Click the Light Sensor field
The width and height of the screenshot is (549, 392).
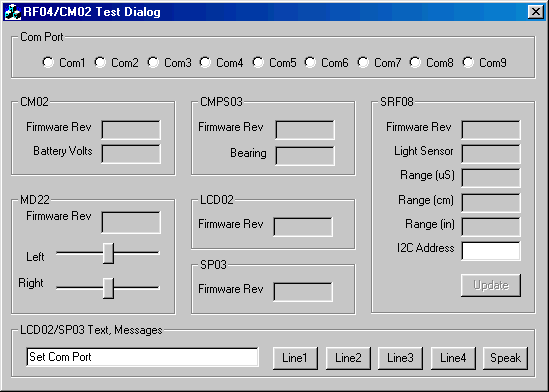[491, 154]
